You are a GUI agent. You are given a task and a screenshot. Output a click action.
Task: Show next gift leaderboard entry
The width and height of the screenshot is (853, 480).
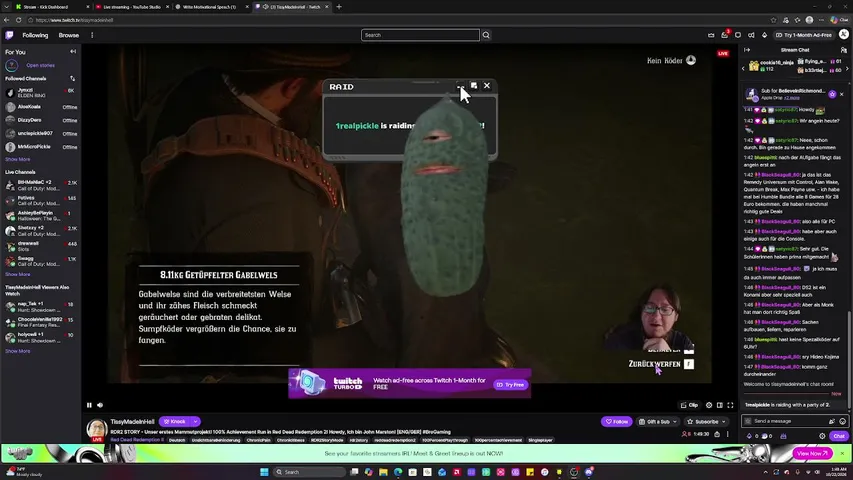pos(847,69)
